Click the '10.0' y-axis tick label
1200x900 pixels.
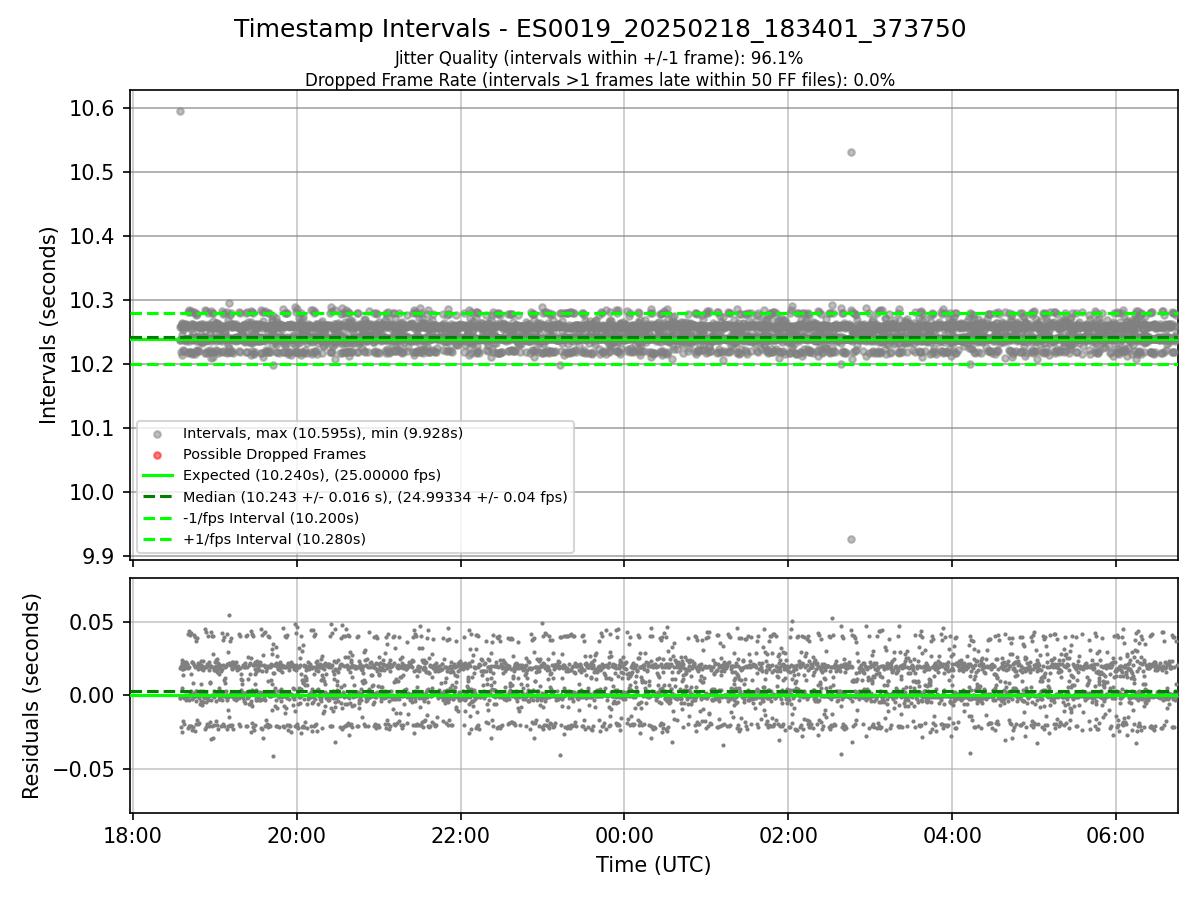coord(92,493)
